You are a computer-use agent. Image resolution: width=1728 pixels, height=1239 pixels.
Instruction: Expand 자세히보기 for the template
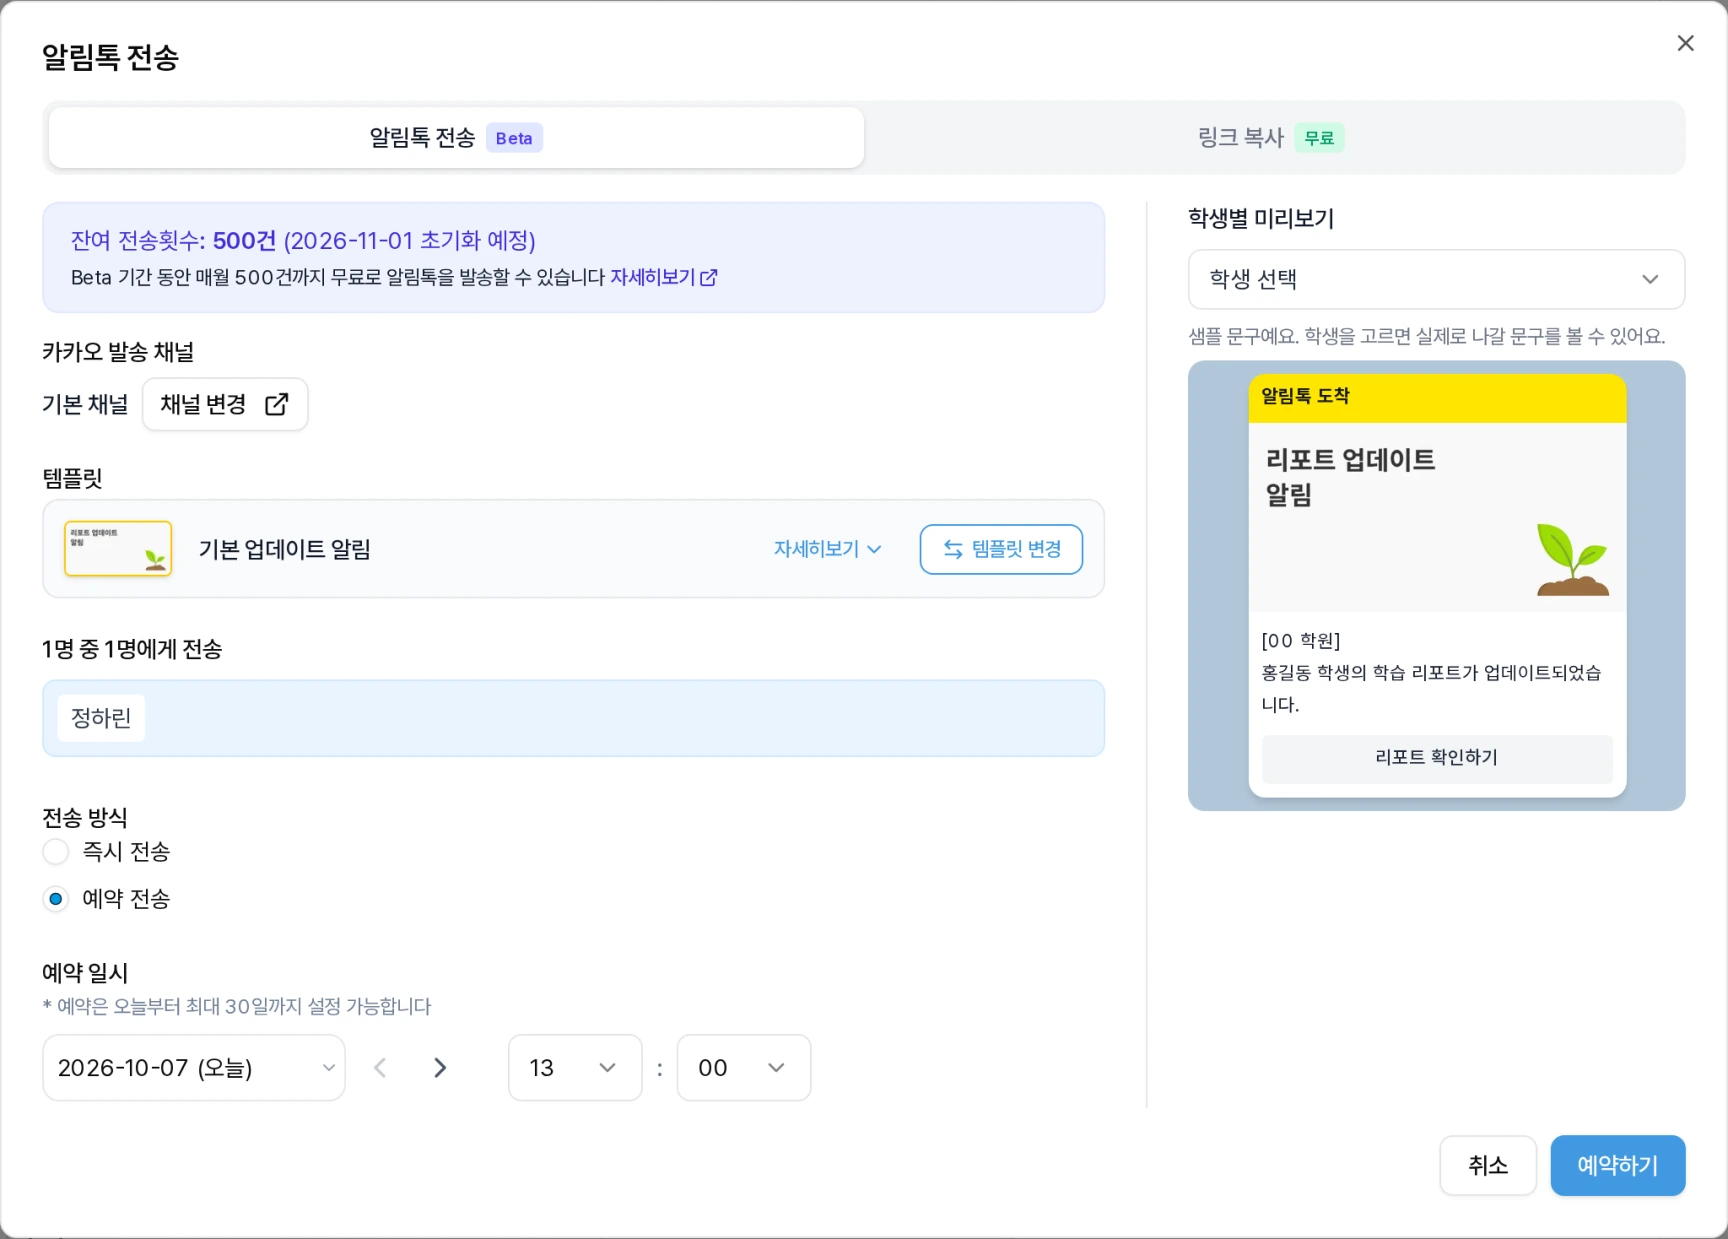(x=828, y=549)
